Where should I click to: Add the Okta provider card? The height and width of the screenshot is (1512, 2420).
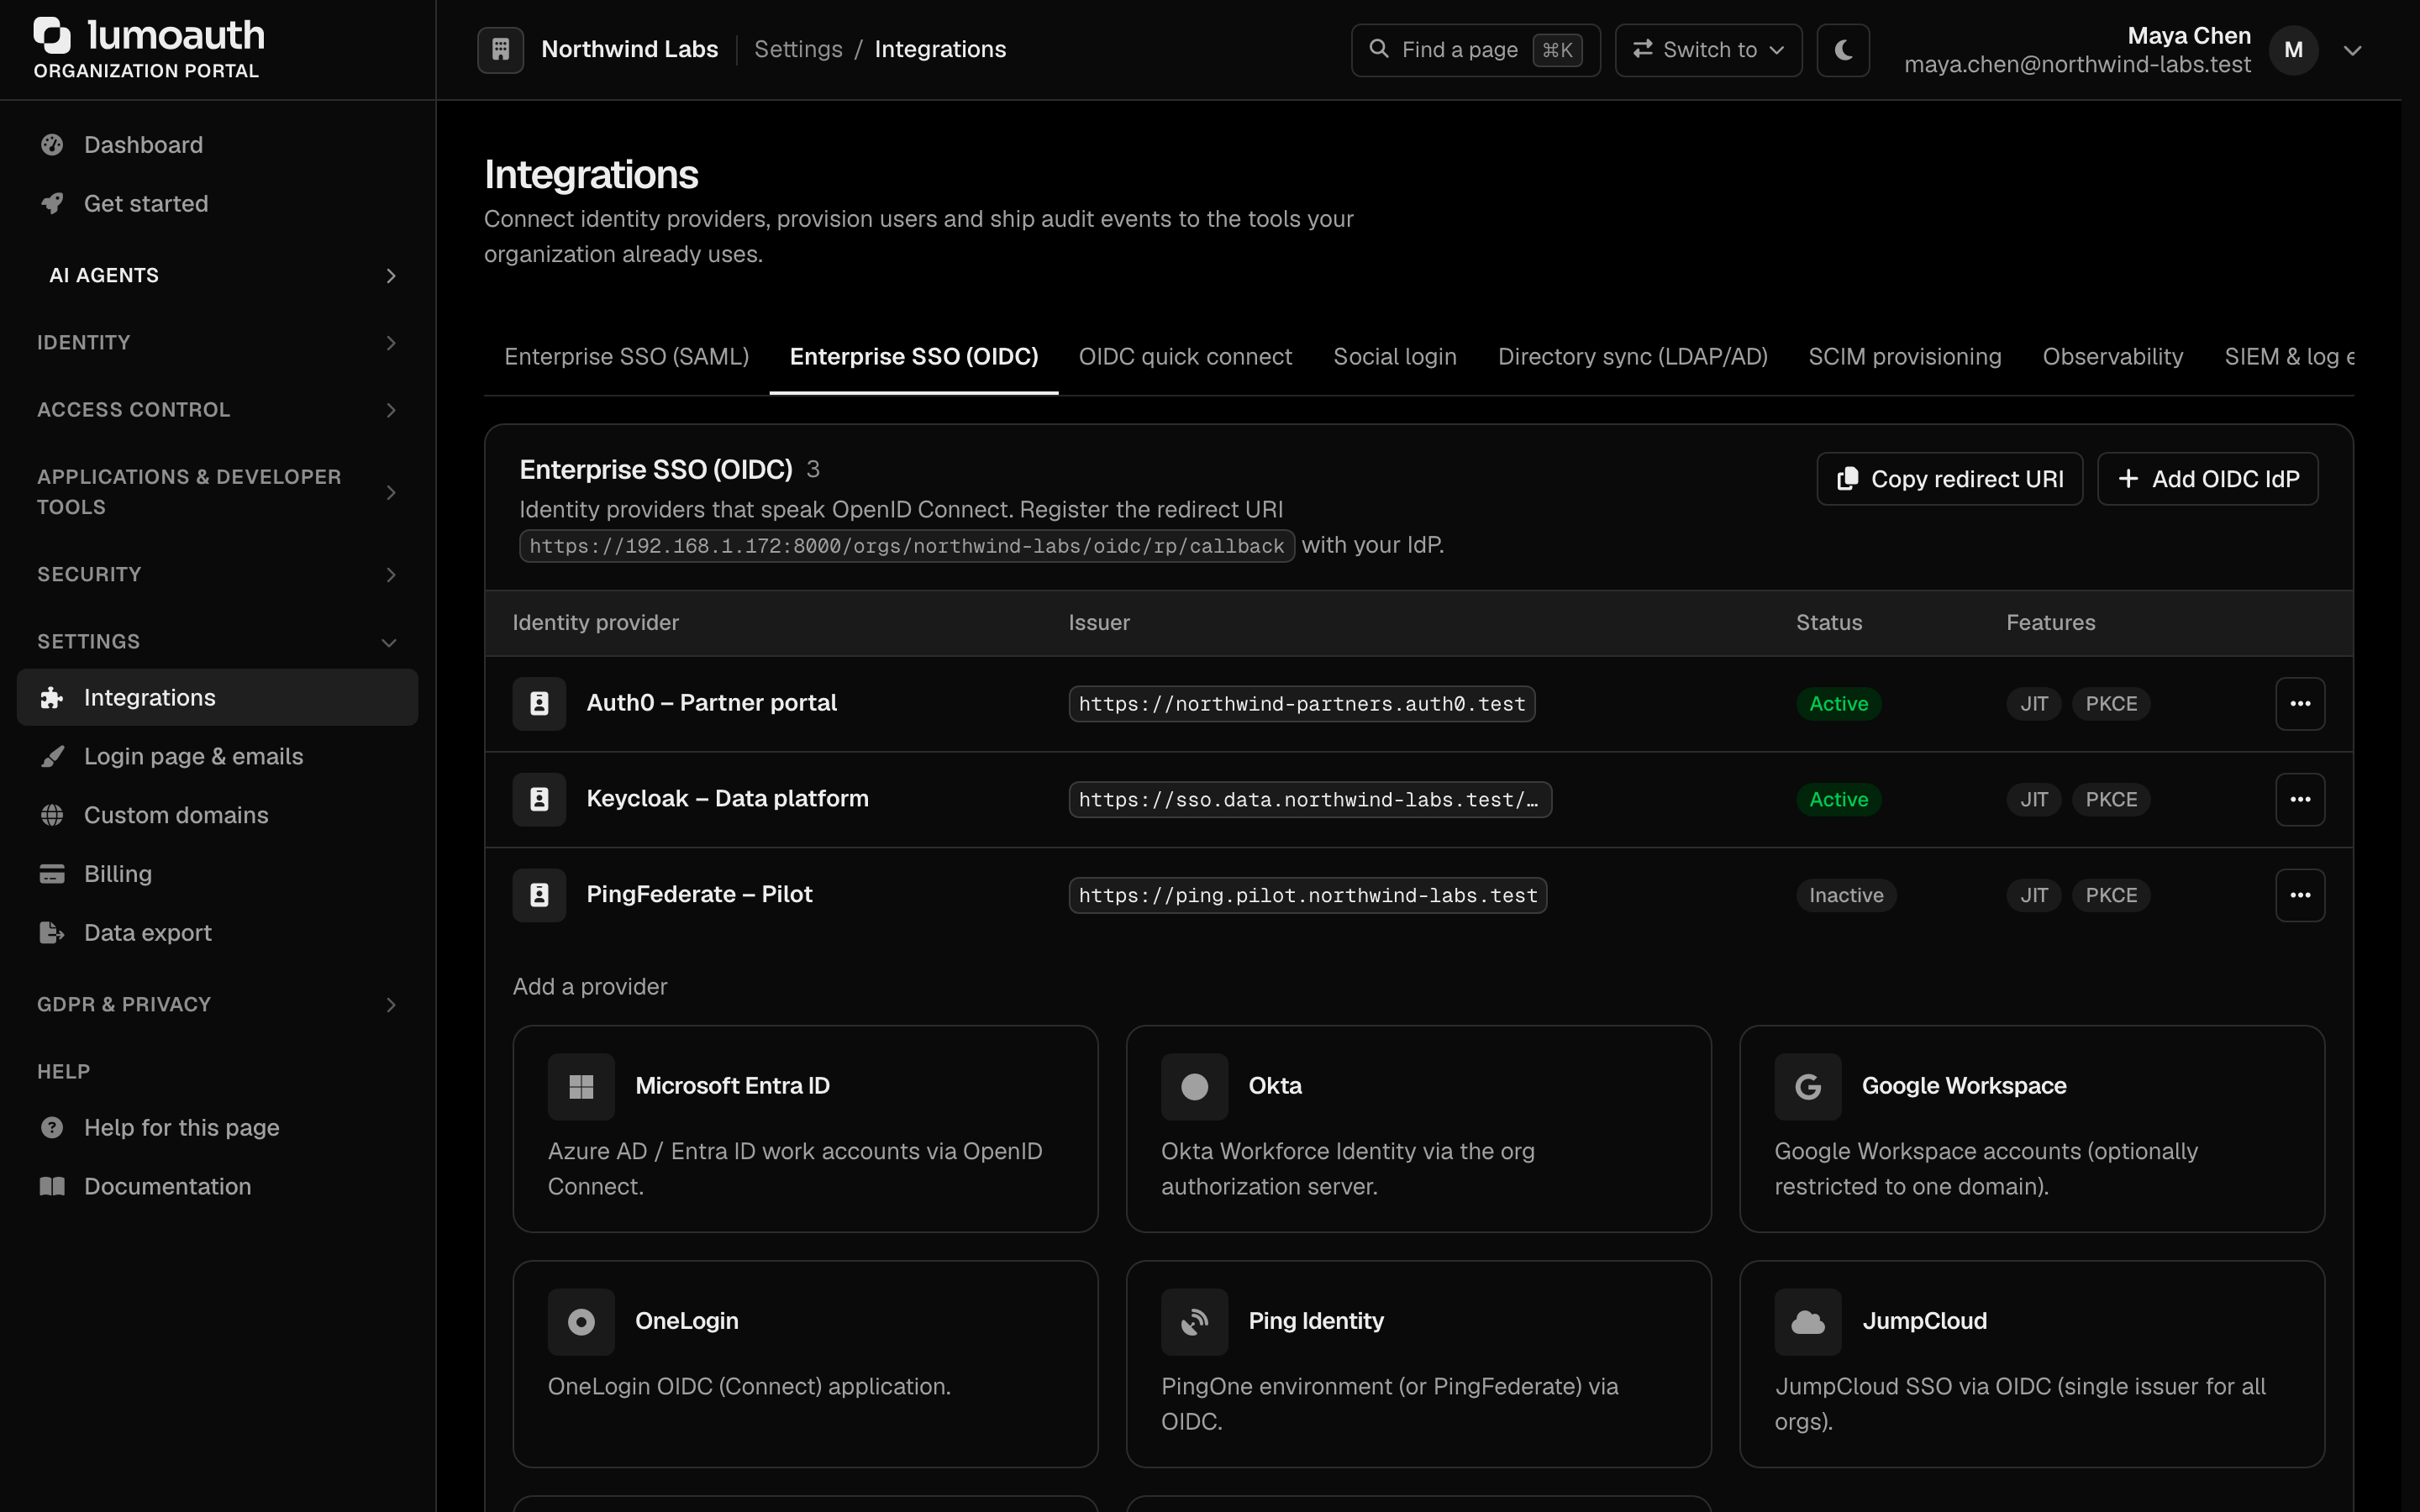pos(1418,1129)
